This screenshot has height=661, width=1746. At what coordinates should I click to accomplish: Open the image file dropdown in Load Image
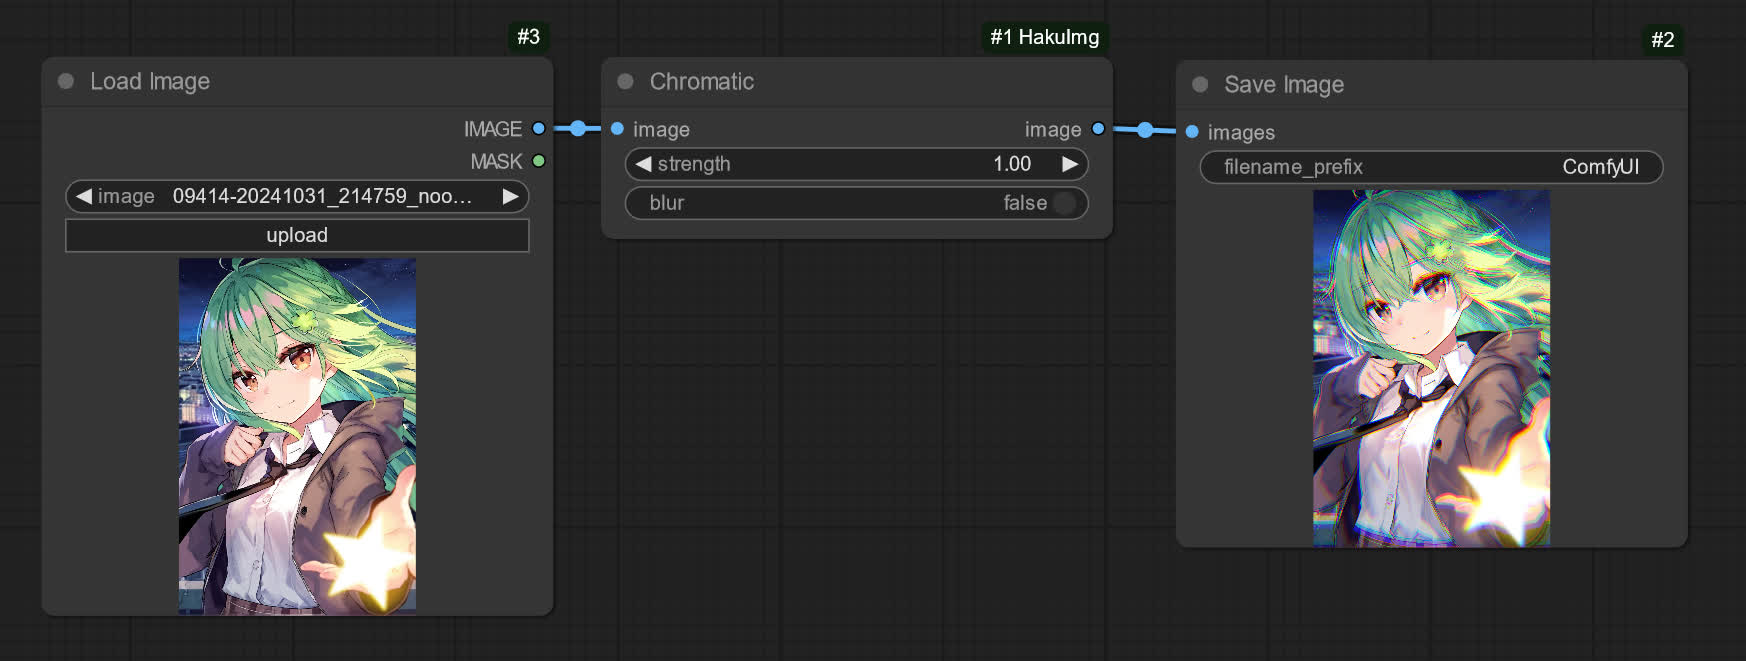tap(297, 196)
